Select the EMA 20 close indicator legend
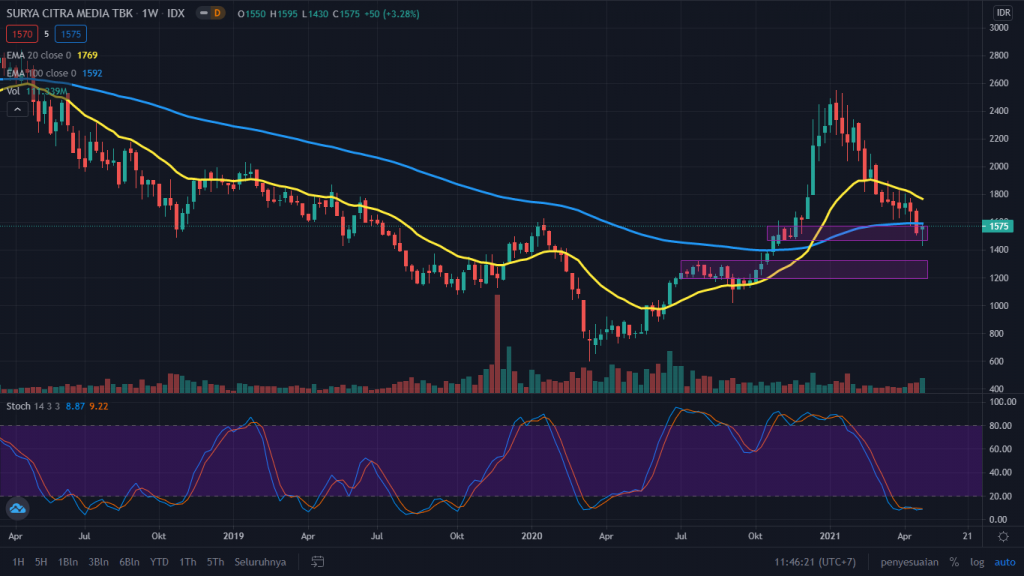Viewport: 1024px width, 576px height. (45, 55)
